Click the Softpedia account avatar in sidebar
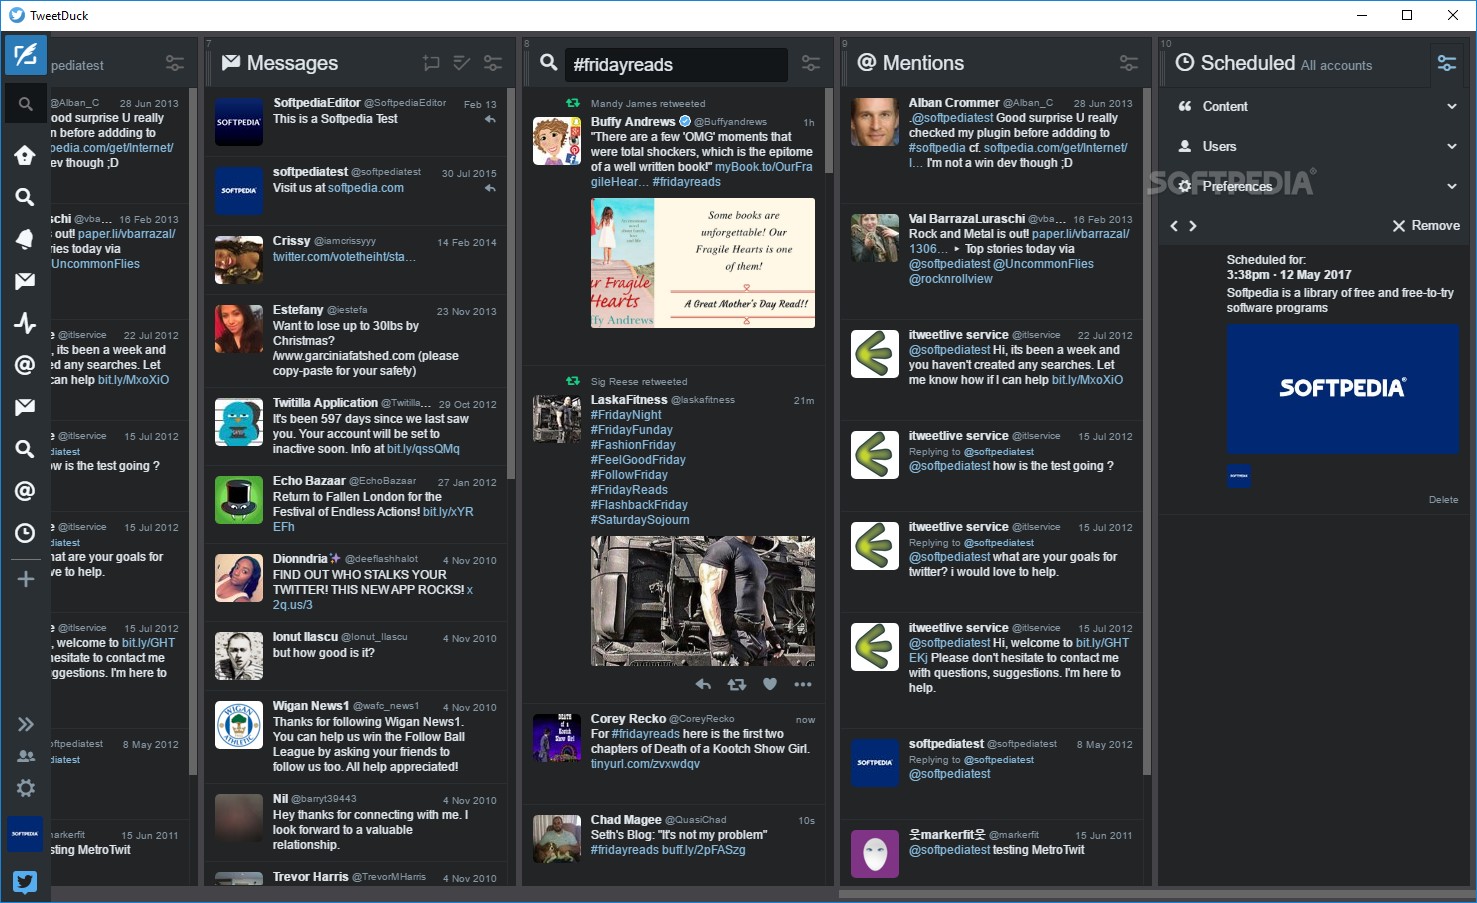This screenshot has width=1477, height=903. 25,833
